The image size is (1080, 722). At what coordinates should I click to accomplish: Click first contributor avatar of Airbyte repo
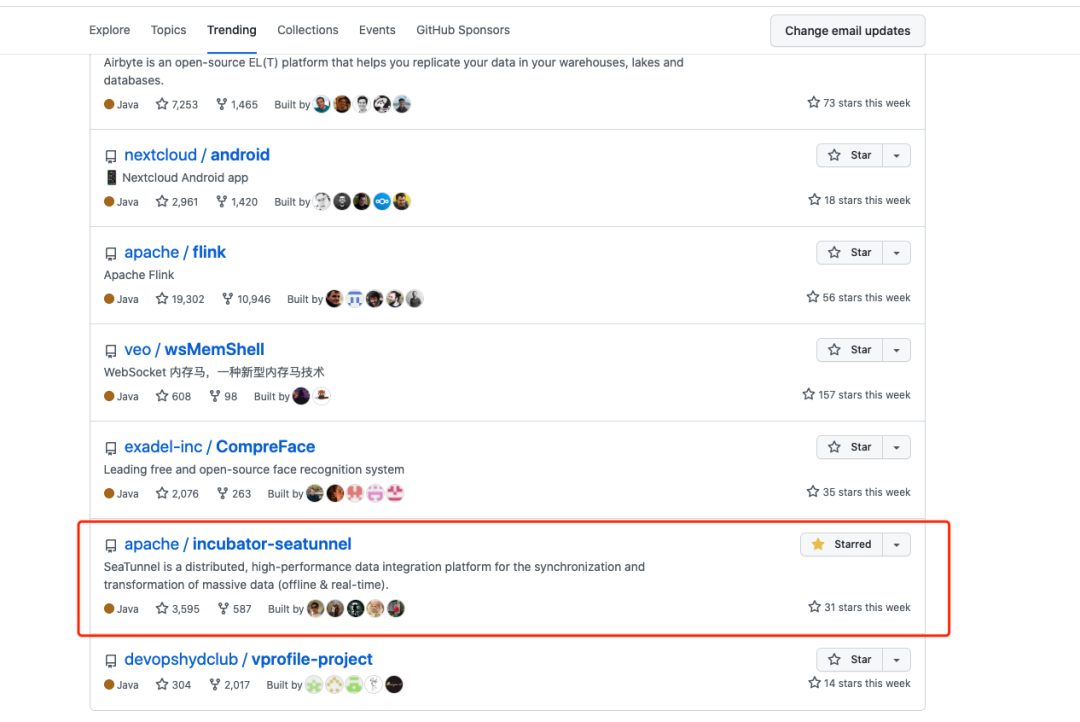point(322,104)
